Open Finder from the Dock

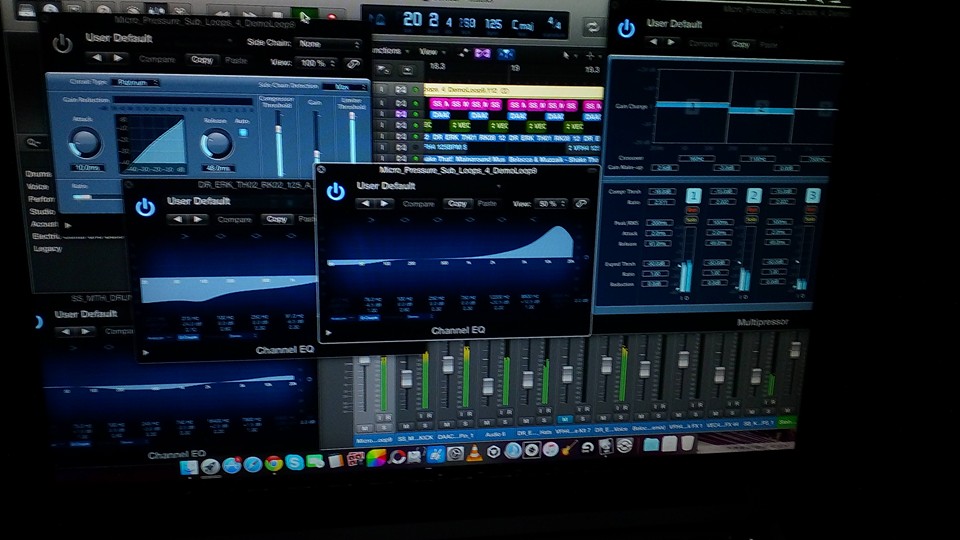(190, 468)
